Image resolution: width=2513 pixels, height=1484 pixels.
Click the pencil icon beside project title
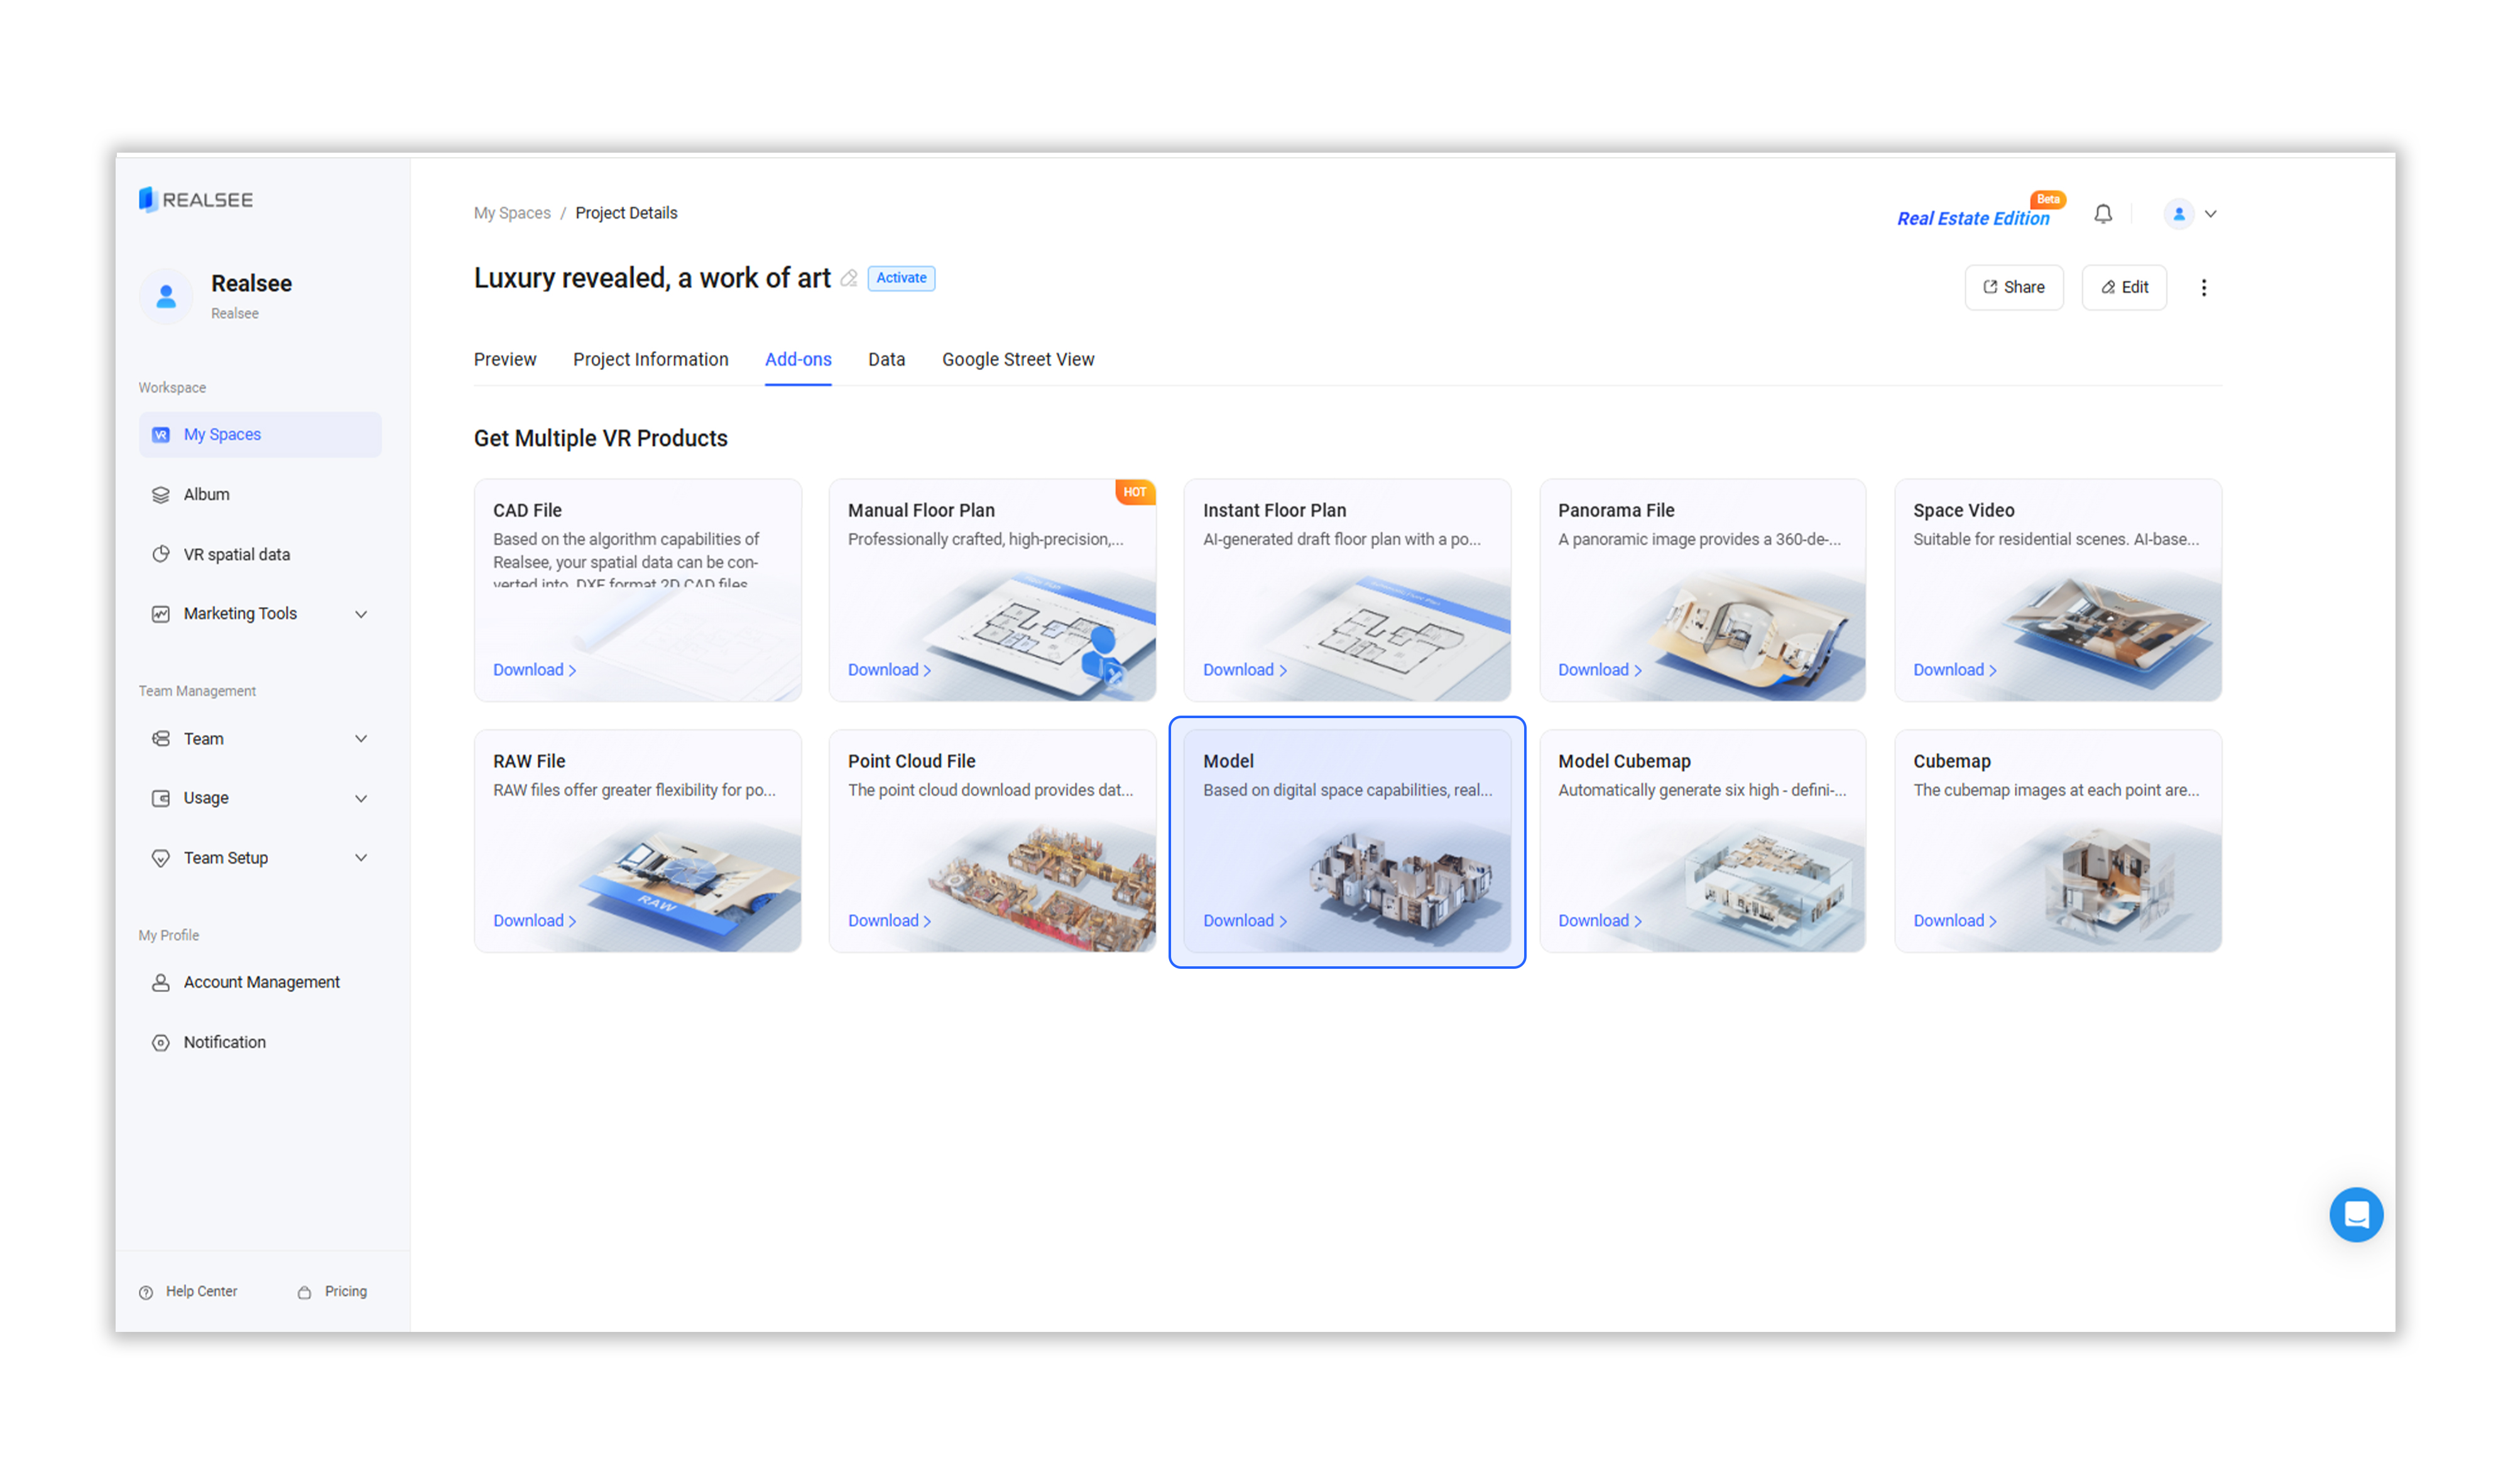coord(849,279)
